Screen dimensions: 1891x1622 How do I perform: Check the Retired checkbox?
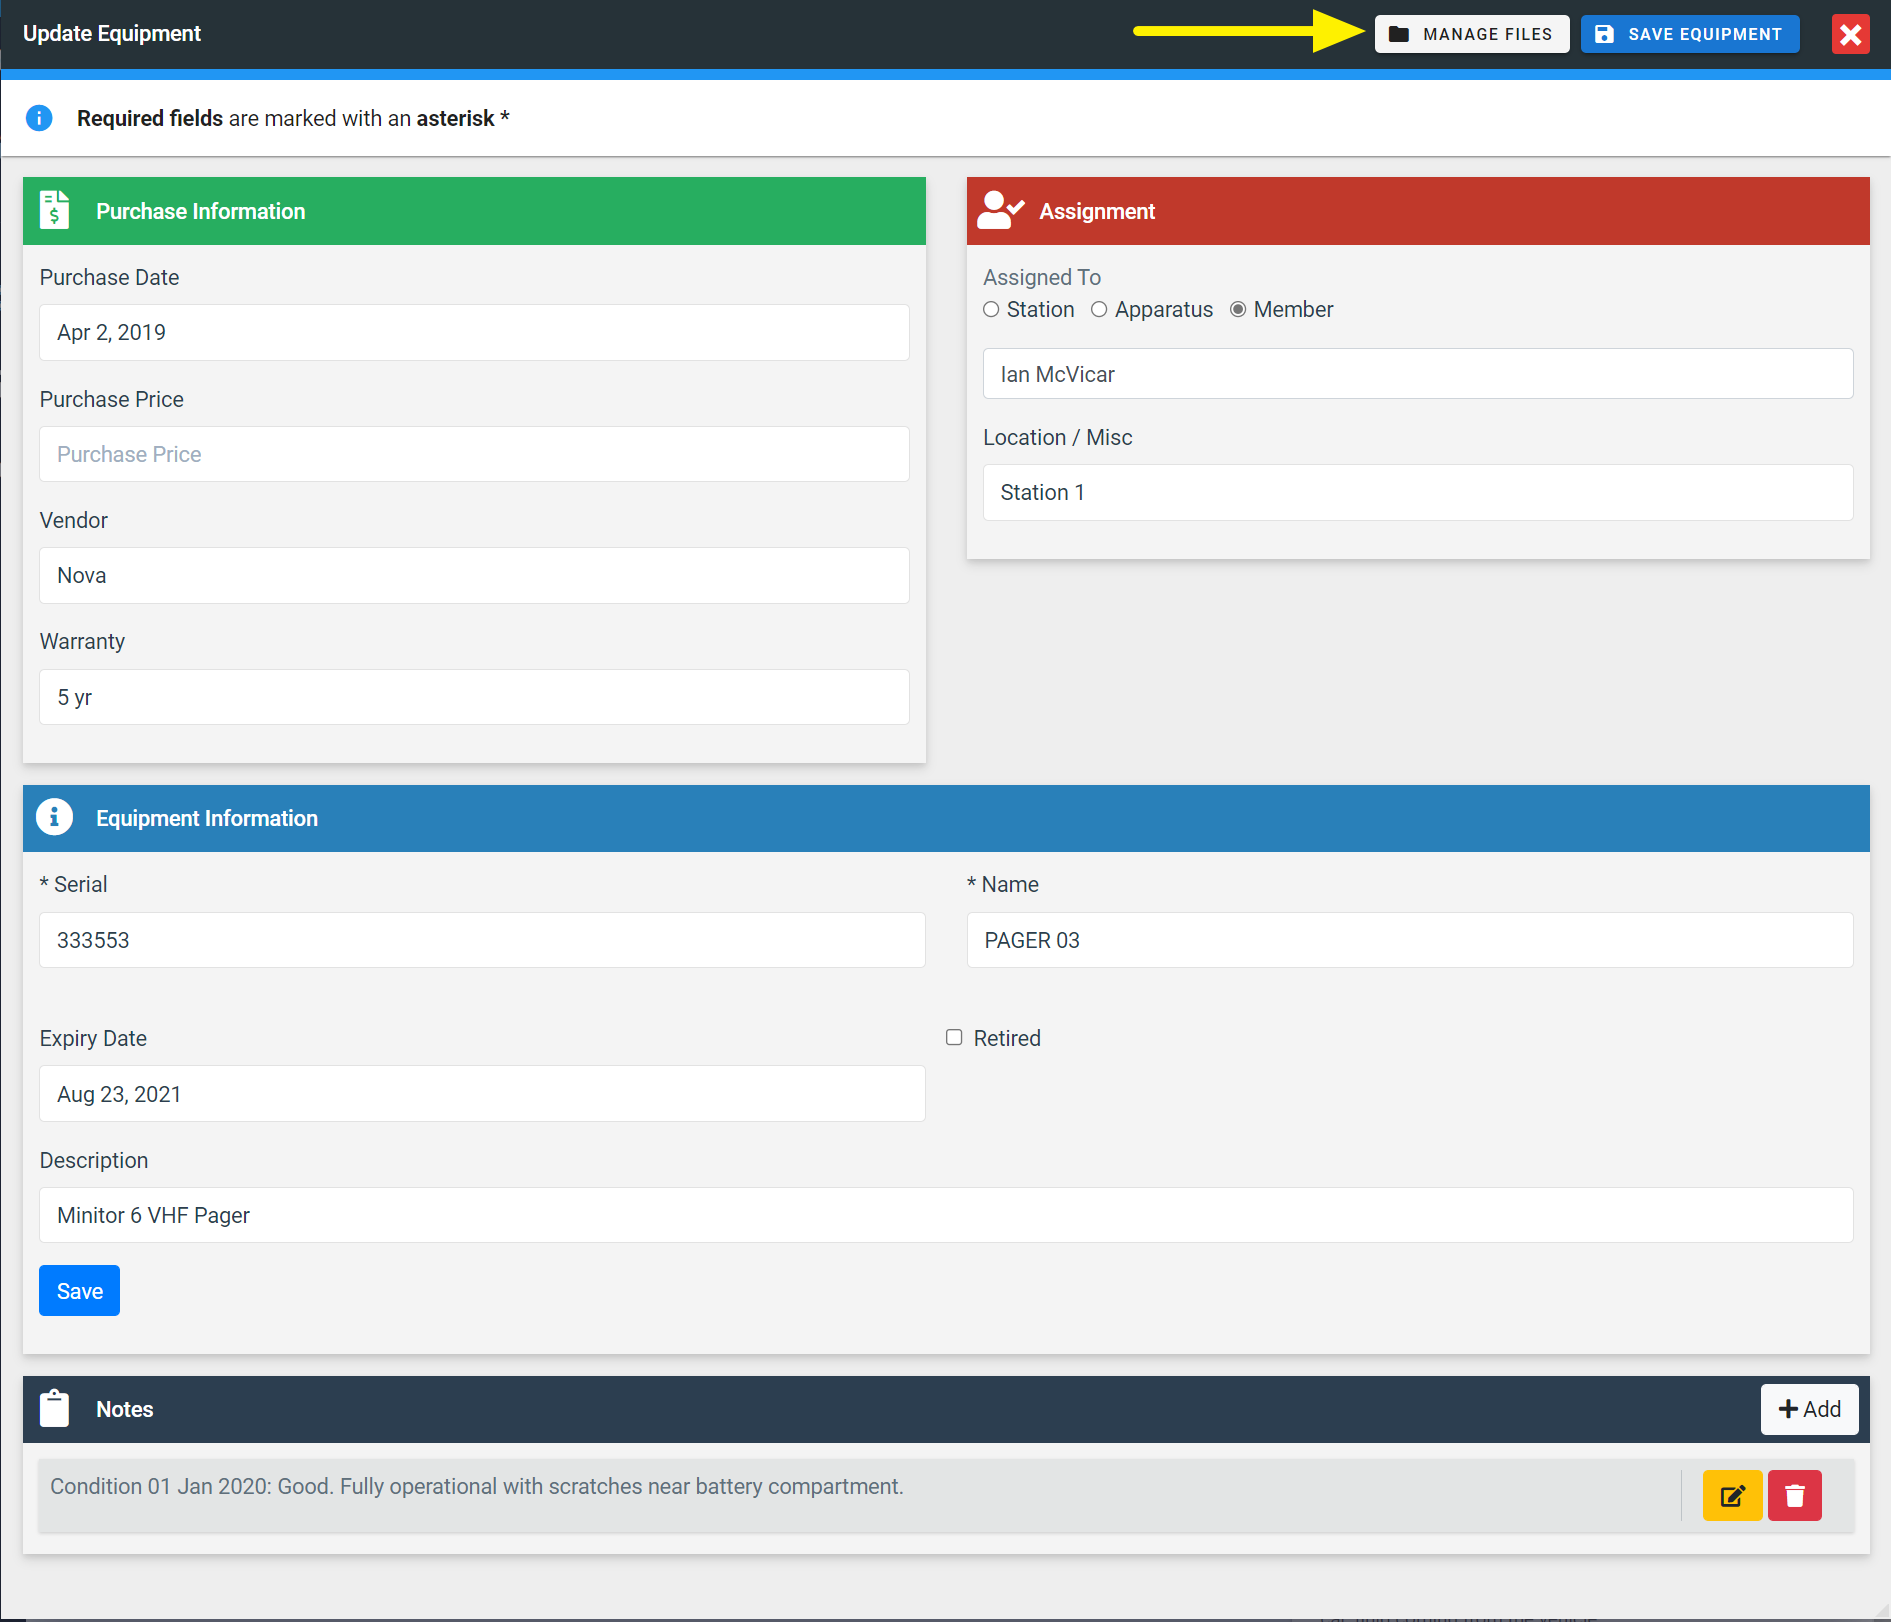pyautogui.click(x=954, y=1038)
